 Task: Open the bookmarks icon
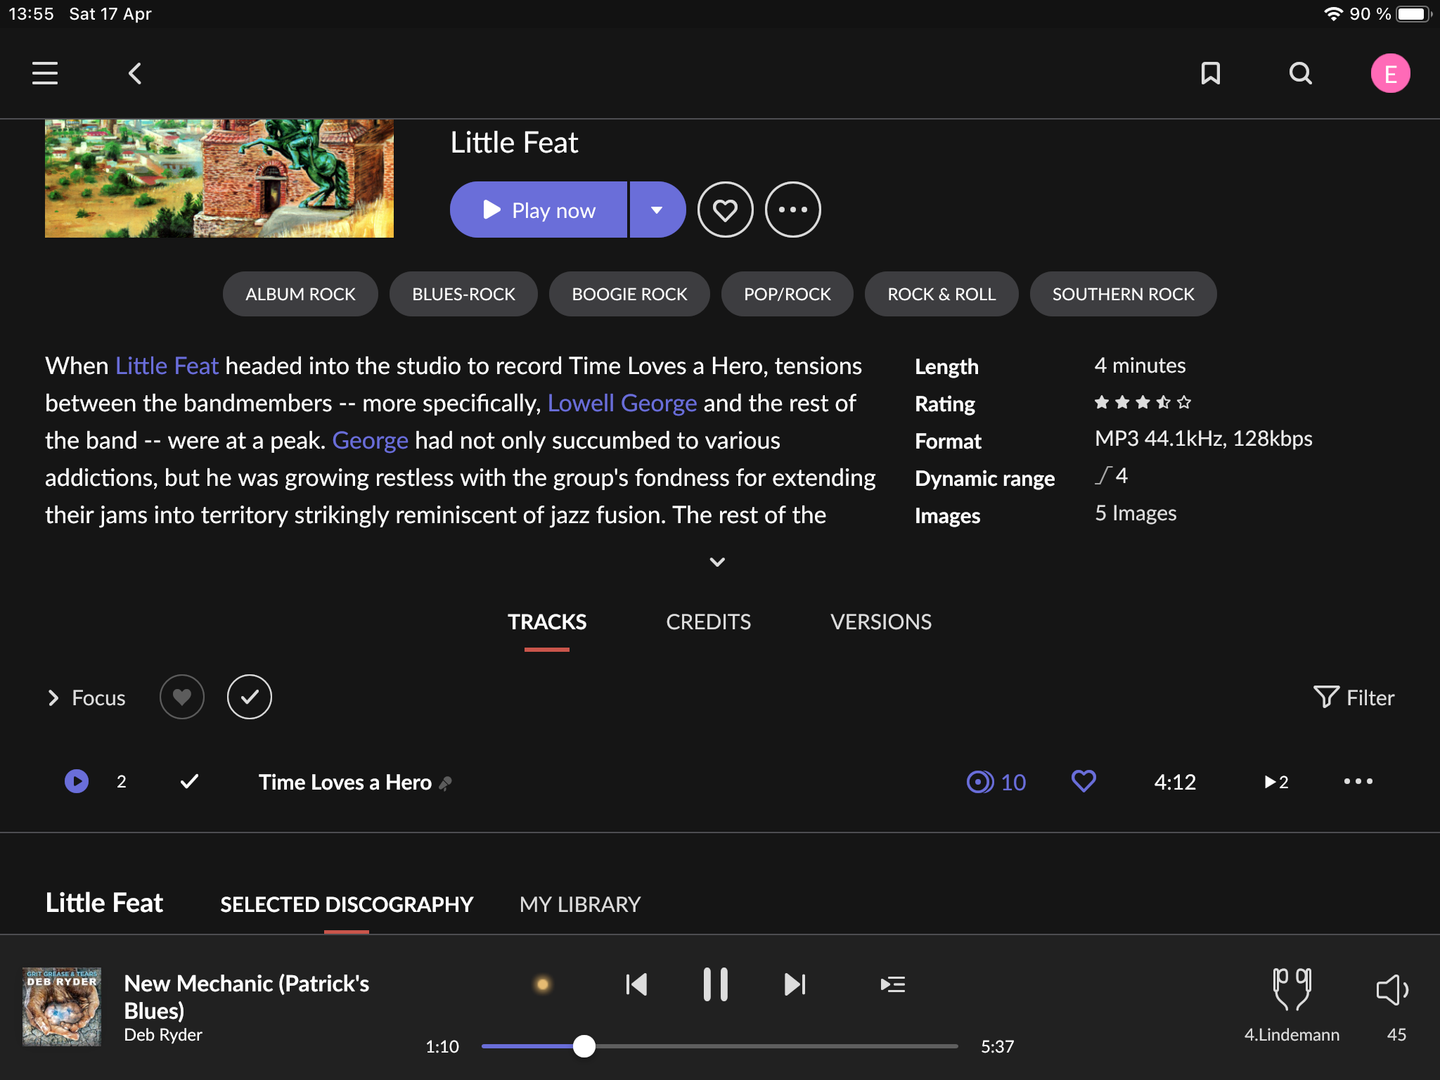[1210, 73]
